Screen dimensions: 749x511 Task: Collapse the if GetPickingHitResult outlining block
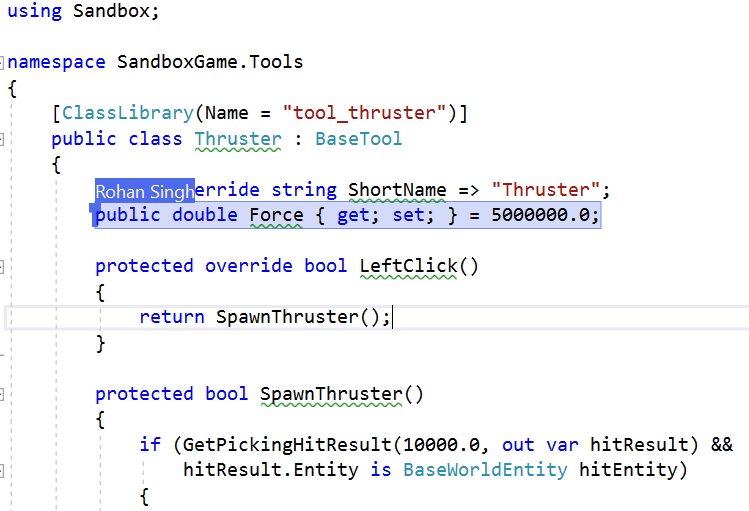click(1, 471)
